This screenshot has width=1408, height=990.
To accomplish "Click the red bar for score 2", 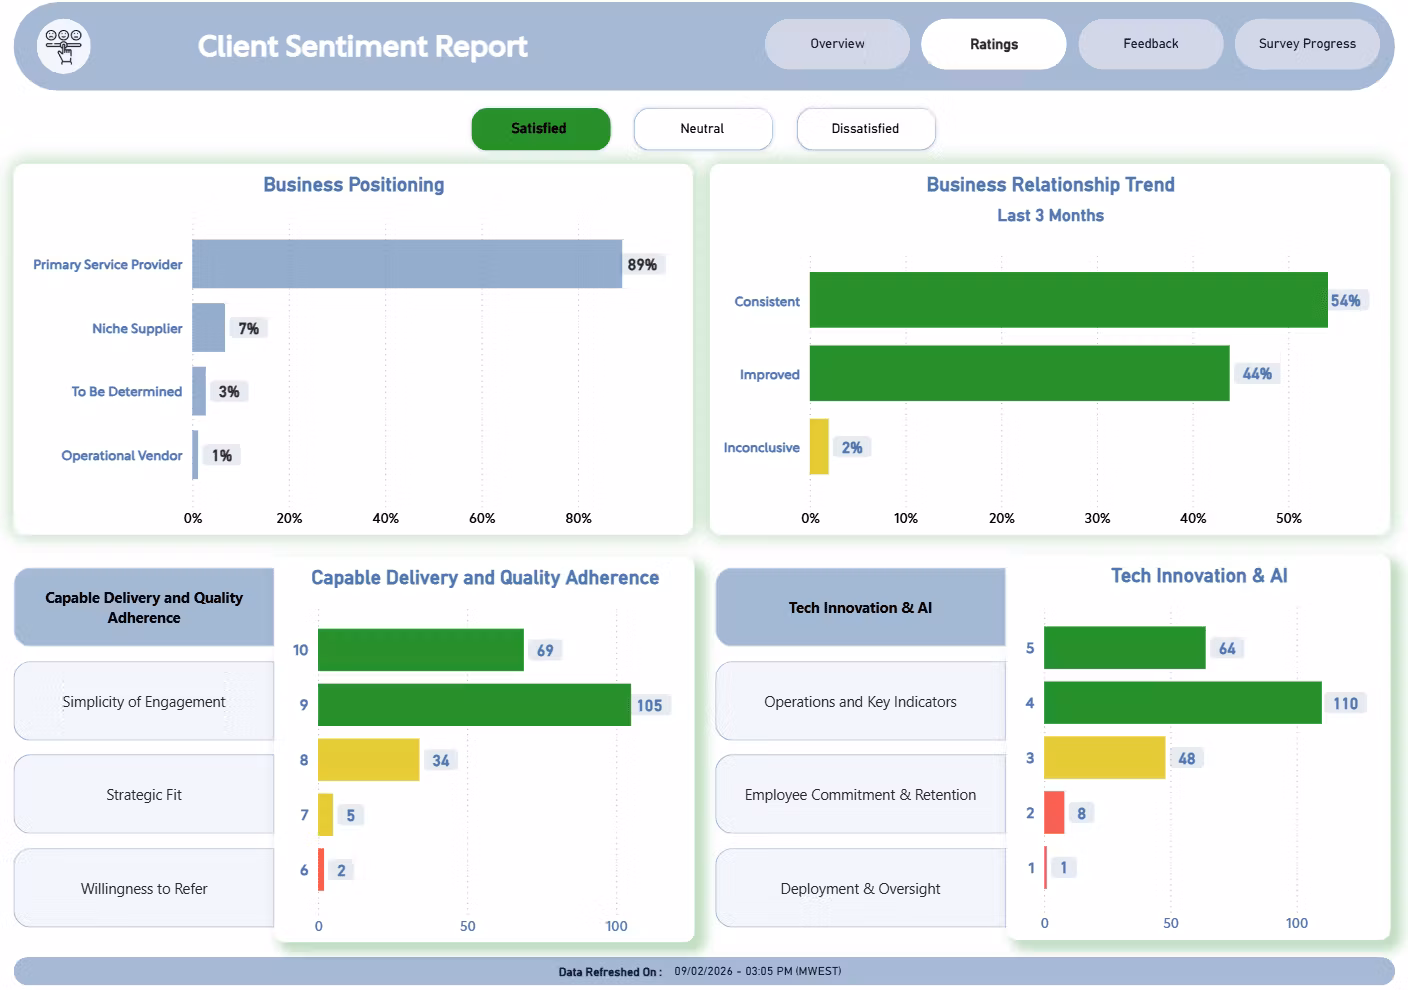I will point(1054,813).
